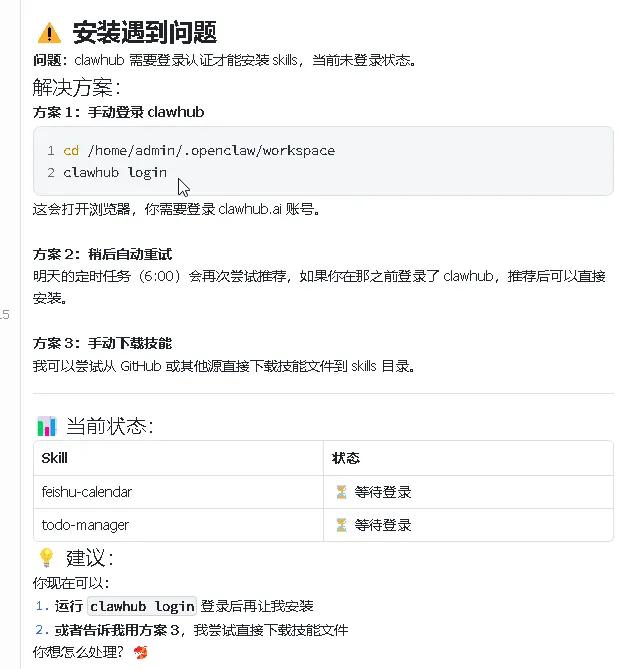
Task: Click the inline 'clawhub login' code snippet
Action: (142, 606)
